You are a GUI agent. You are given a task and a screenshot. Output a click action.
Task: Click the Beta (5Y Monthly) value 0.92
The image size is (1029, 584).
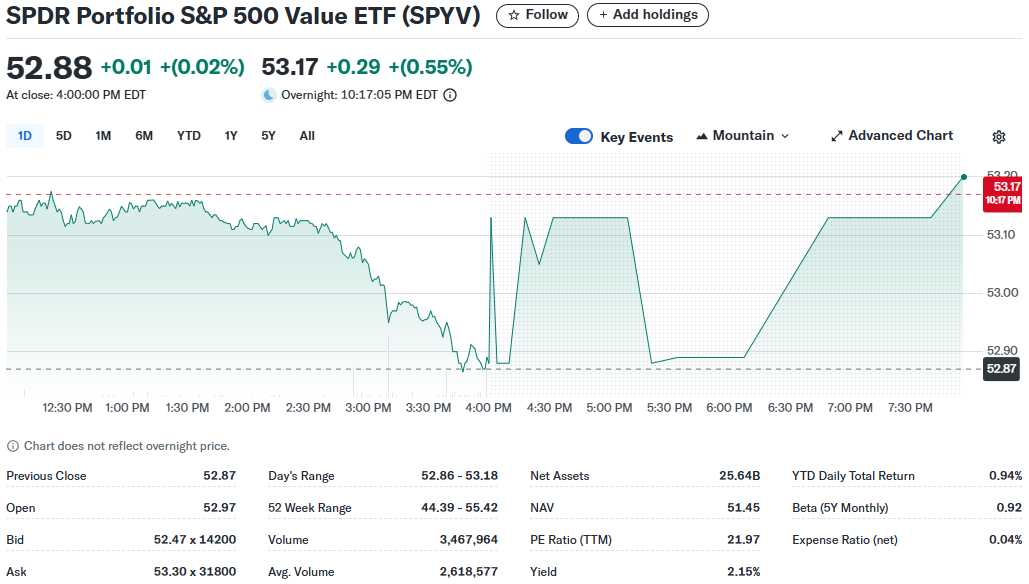point(1009,508)
